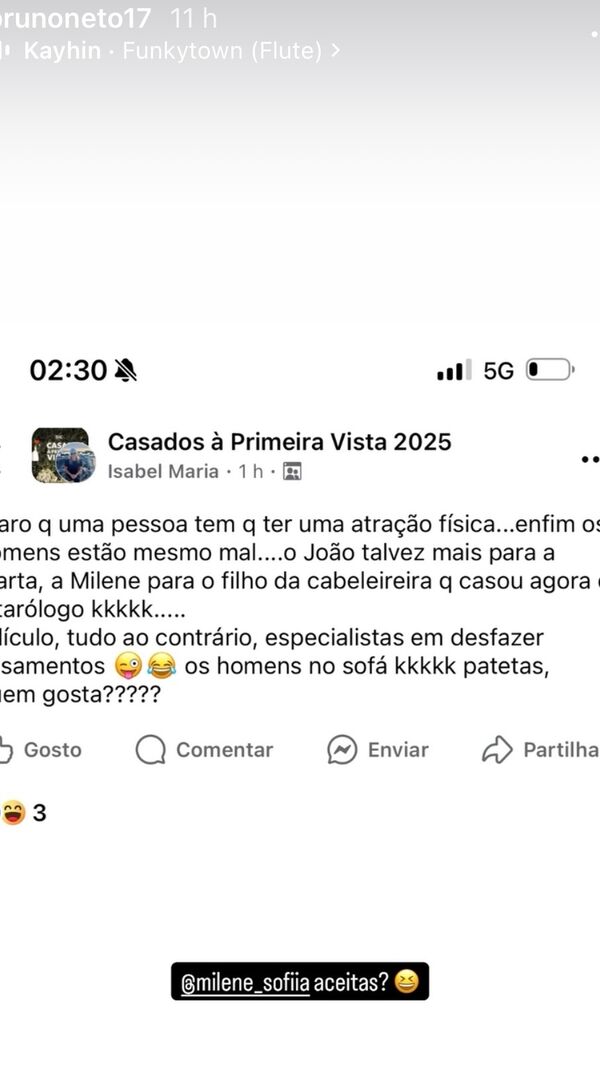Open Isabel Maria's profile name
The image size is (600, 1067).
[163, 471]
